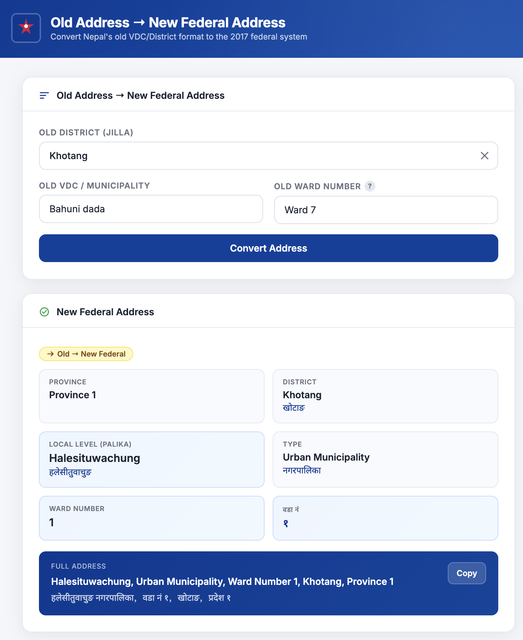This screenshot has width=523, height=640.
Task: Click the Old District input showing Khotang
Action: pos(268,156)
